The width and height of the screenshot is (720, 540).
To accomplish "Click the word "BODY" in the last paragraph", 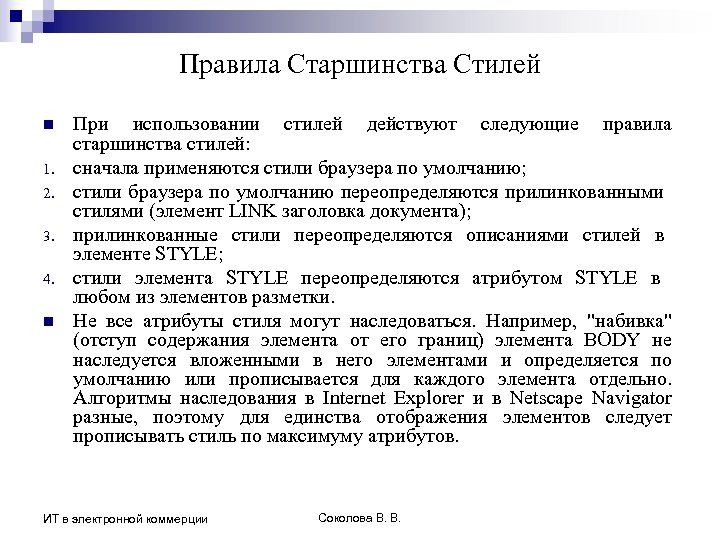I will (612, 340).
